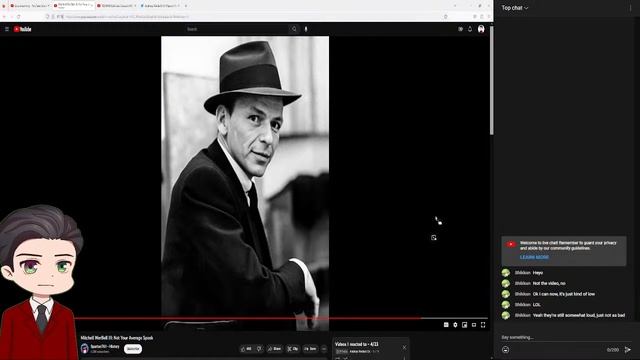The image size is (640, 360).
Task: Toggle subtitles in the video player
Action: (446, 325)
